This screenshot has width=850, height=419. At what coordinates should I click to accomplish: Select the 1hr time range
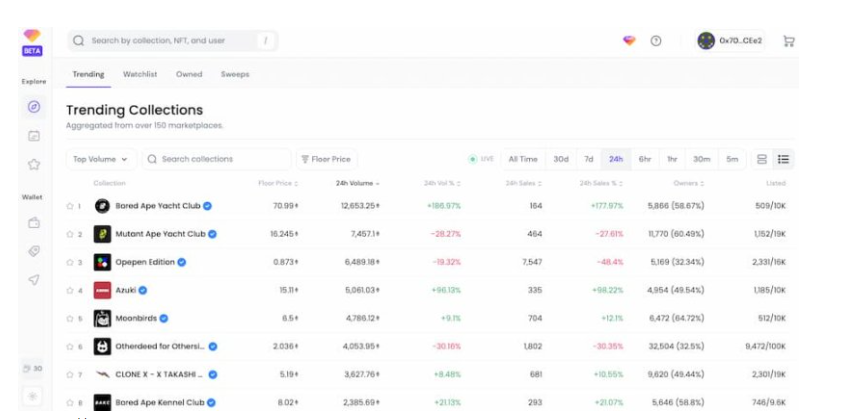[672, 159]
